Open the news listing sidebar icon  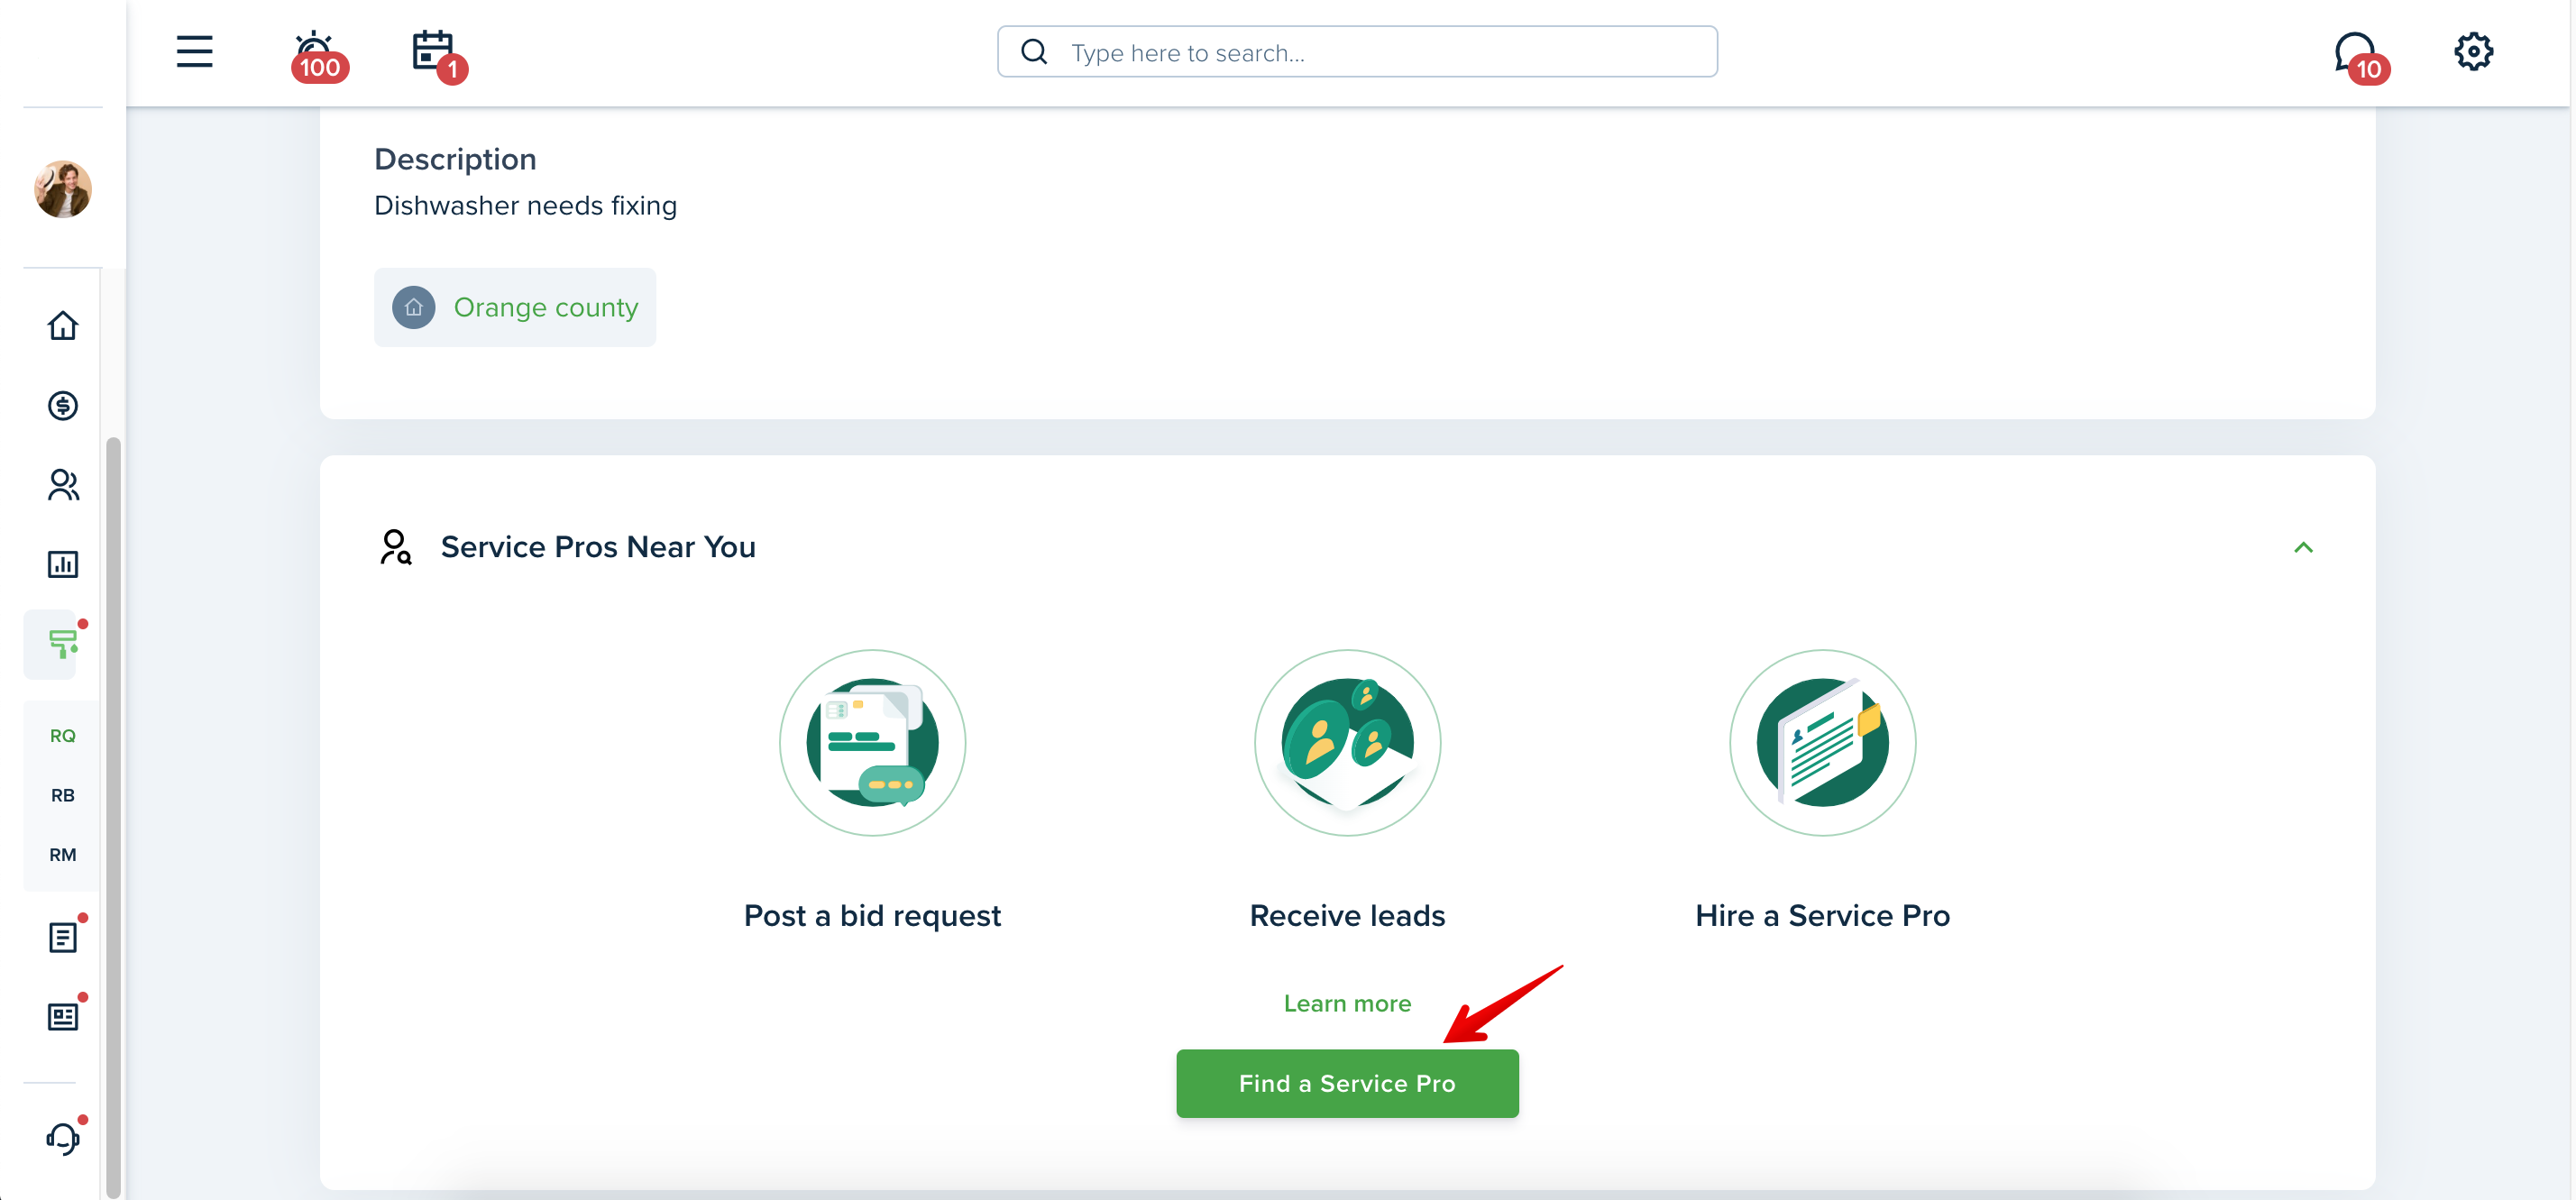tap(63, 1017)
